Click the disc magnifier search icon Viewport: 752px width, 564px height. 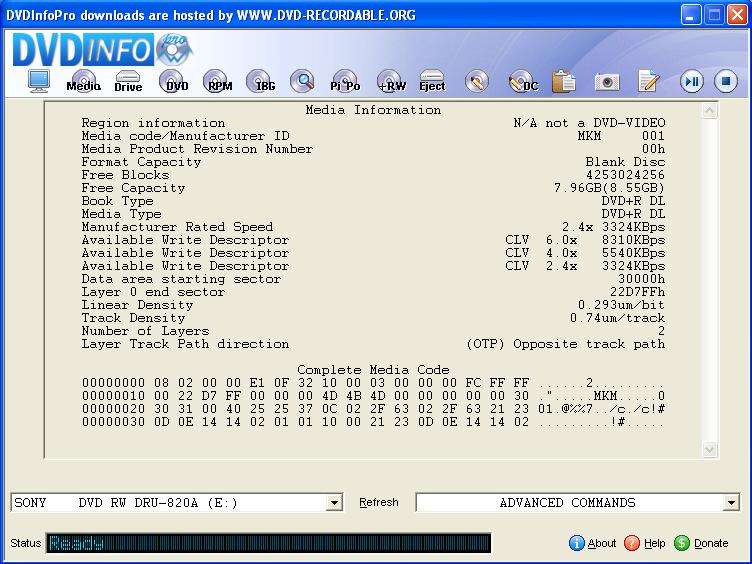click(x=303, y=81)
